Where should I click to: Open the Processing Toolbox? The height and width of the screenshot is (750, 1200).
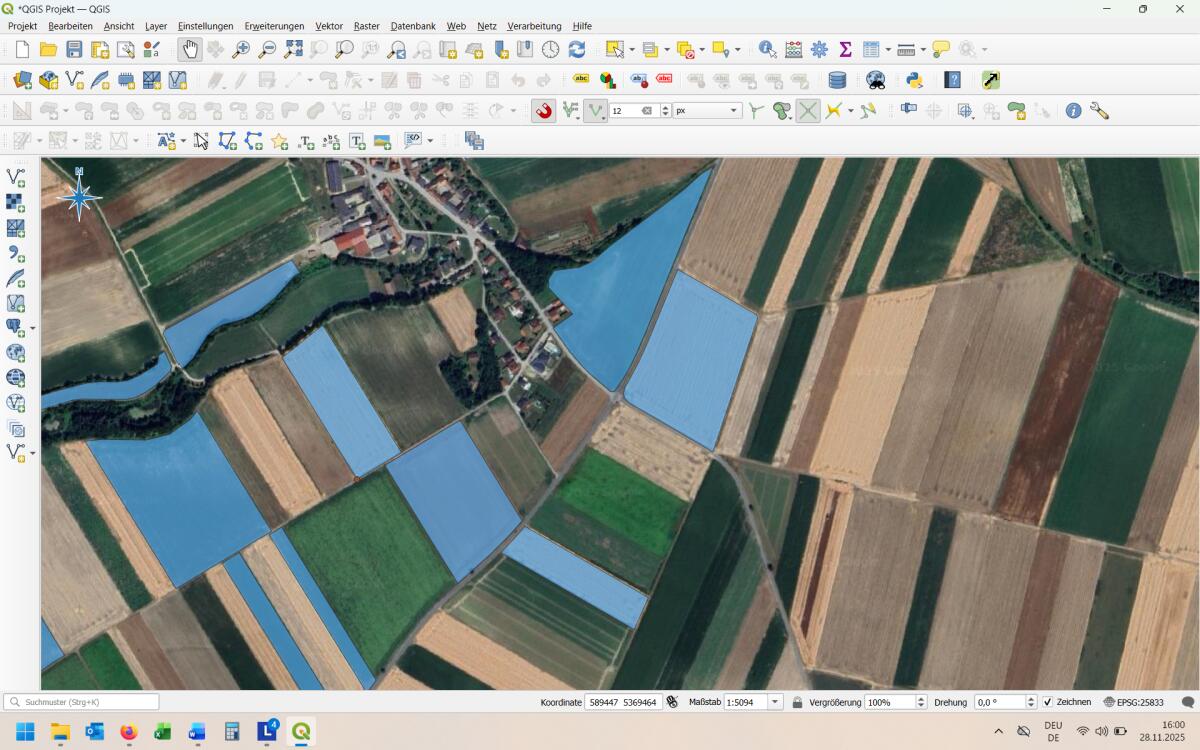[x=819, y=48]
